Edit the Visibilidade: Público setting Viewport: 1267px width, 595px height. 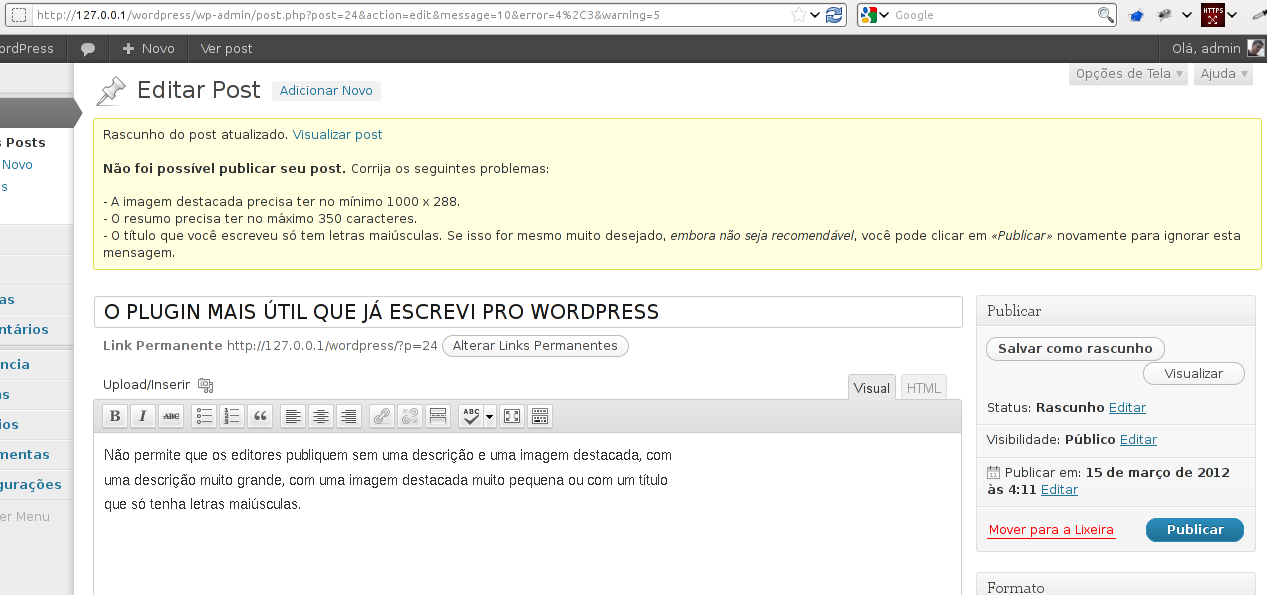pyautogui.click(x=1138, y=440)
